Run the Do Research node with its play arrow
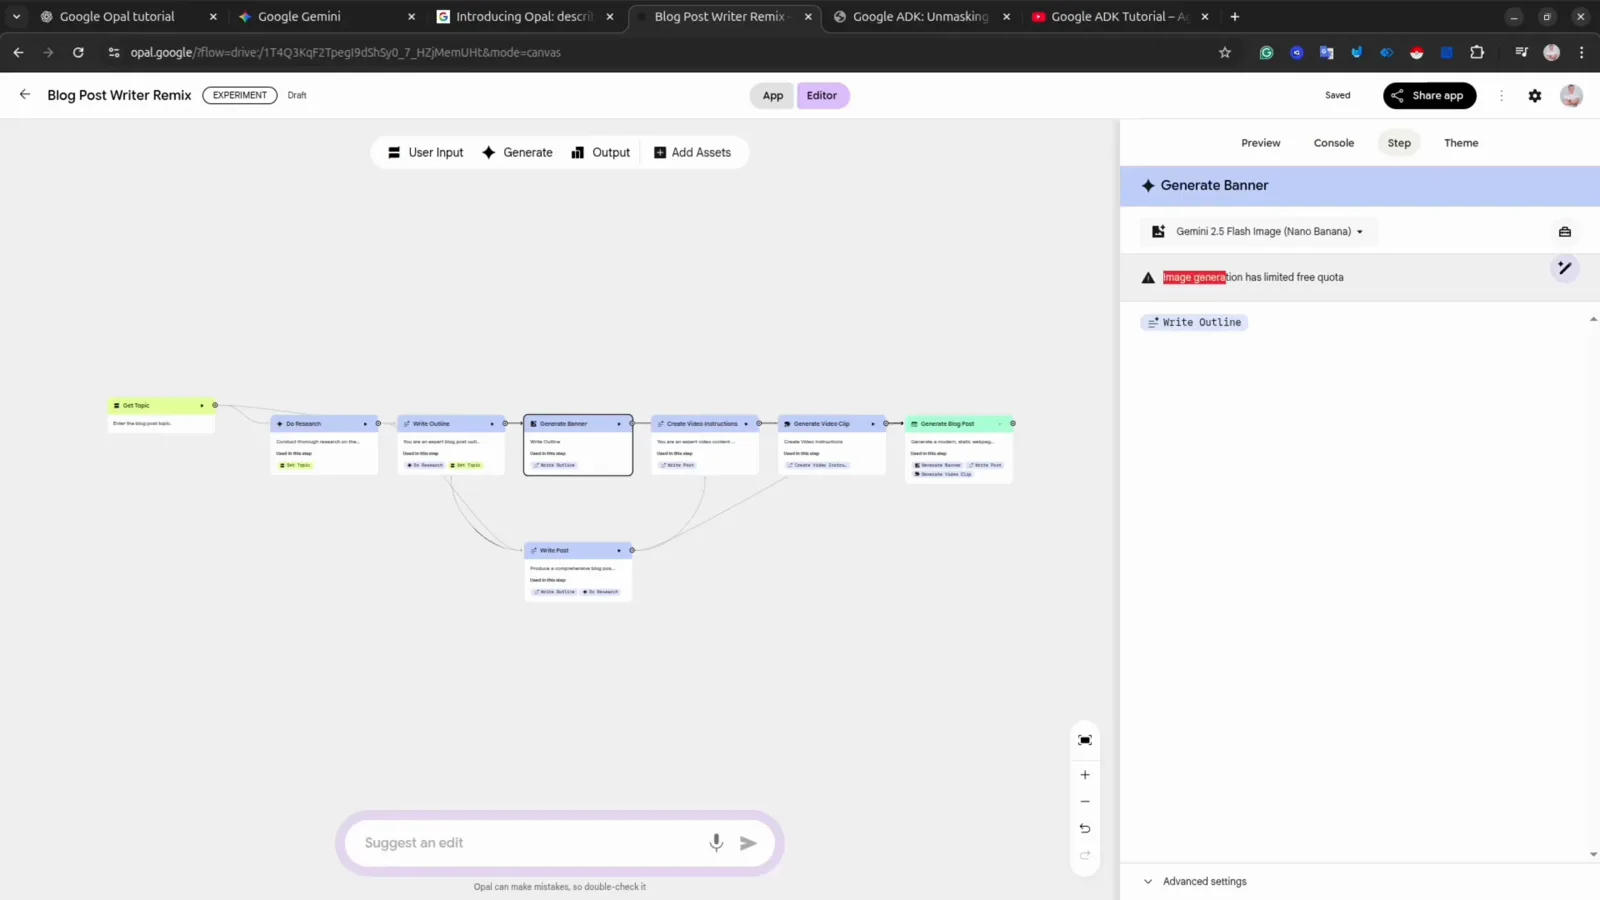The width and height of the screenshot is (1600, 900). (365, 424)
